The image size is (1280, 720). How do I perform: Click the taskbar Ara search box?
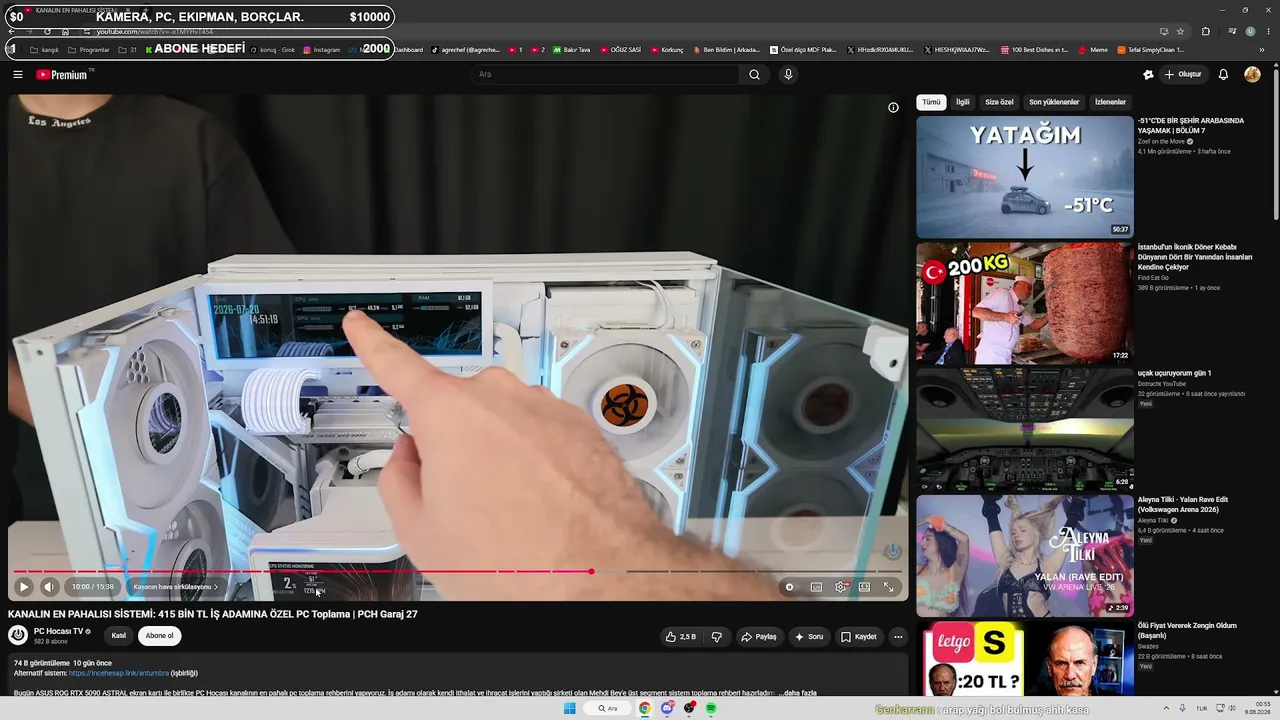608,708
